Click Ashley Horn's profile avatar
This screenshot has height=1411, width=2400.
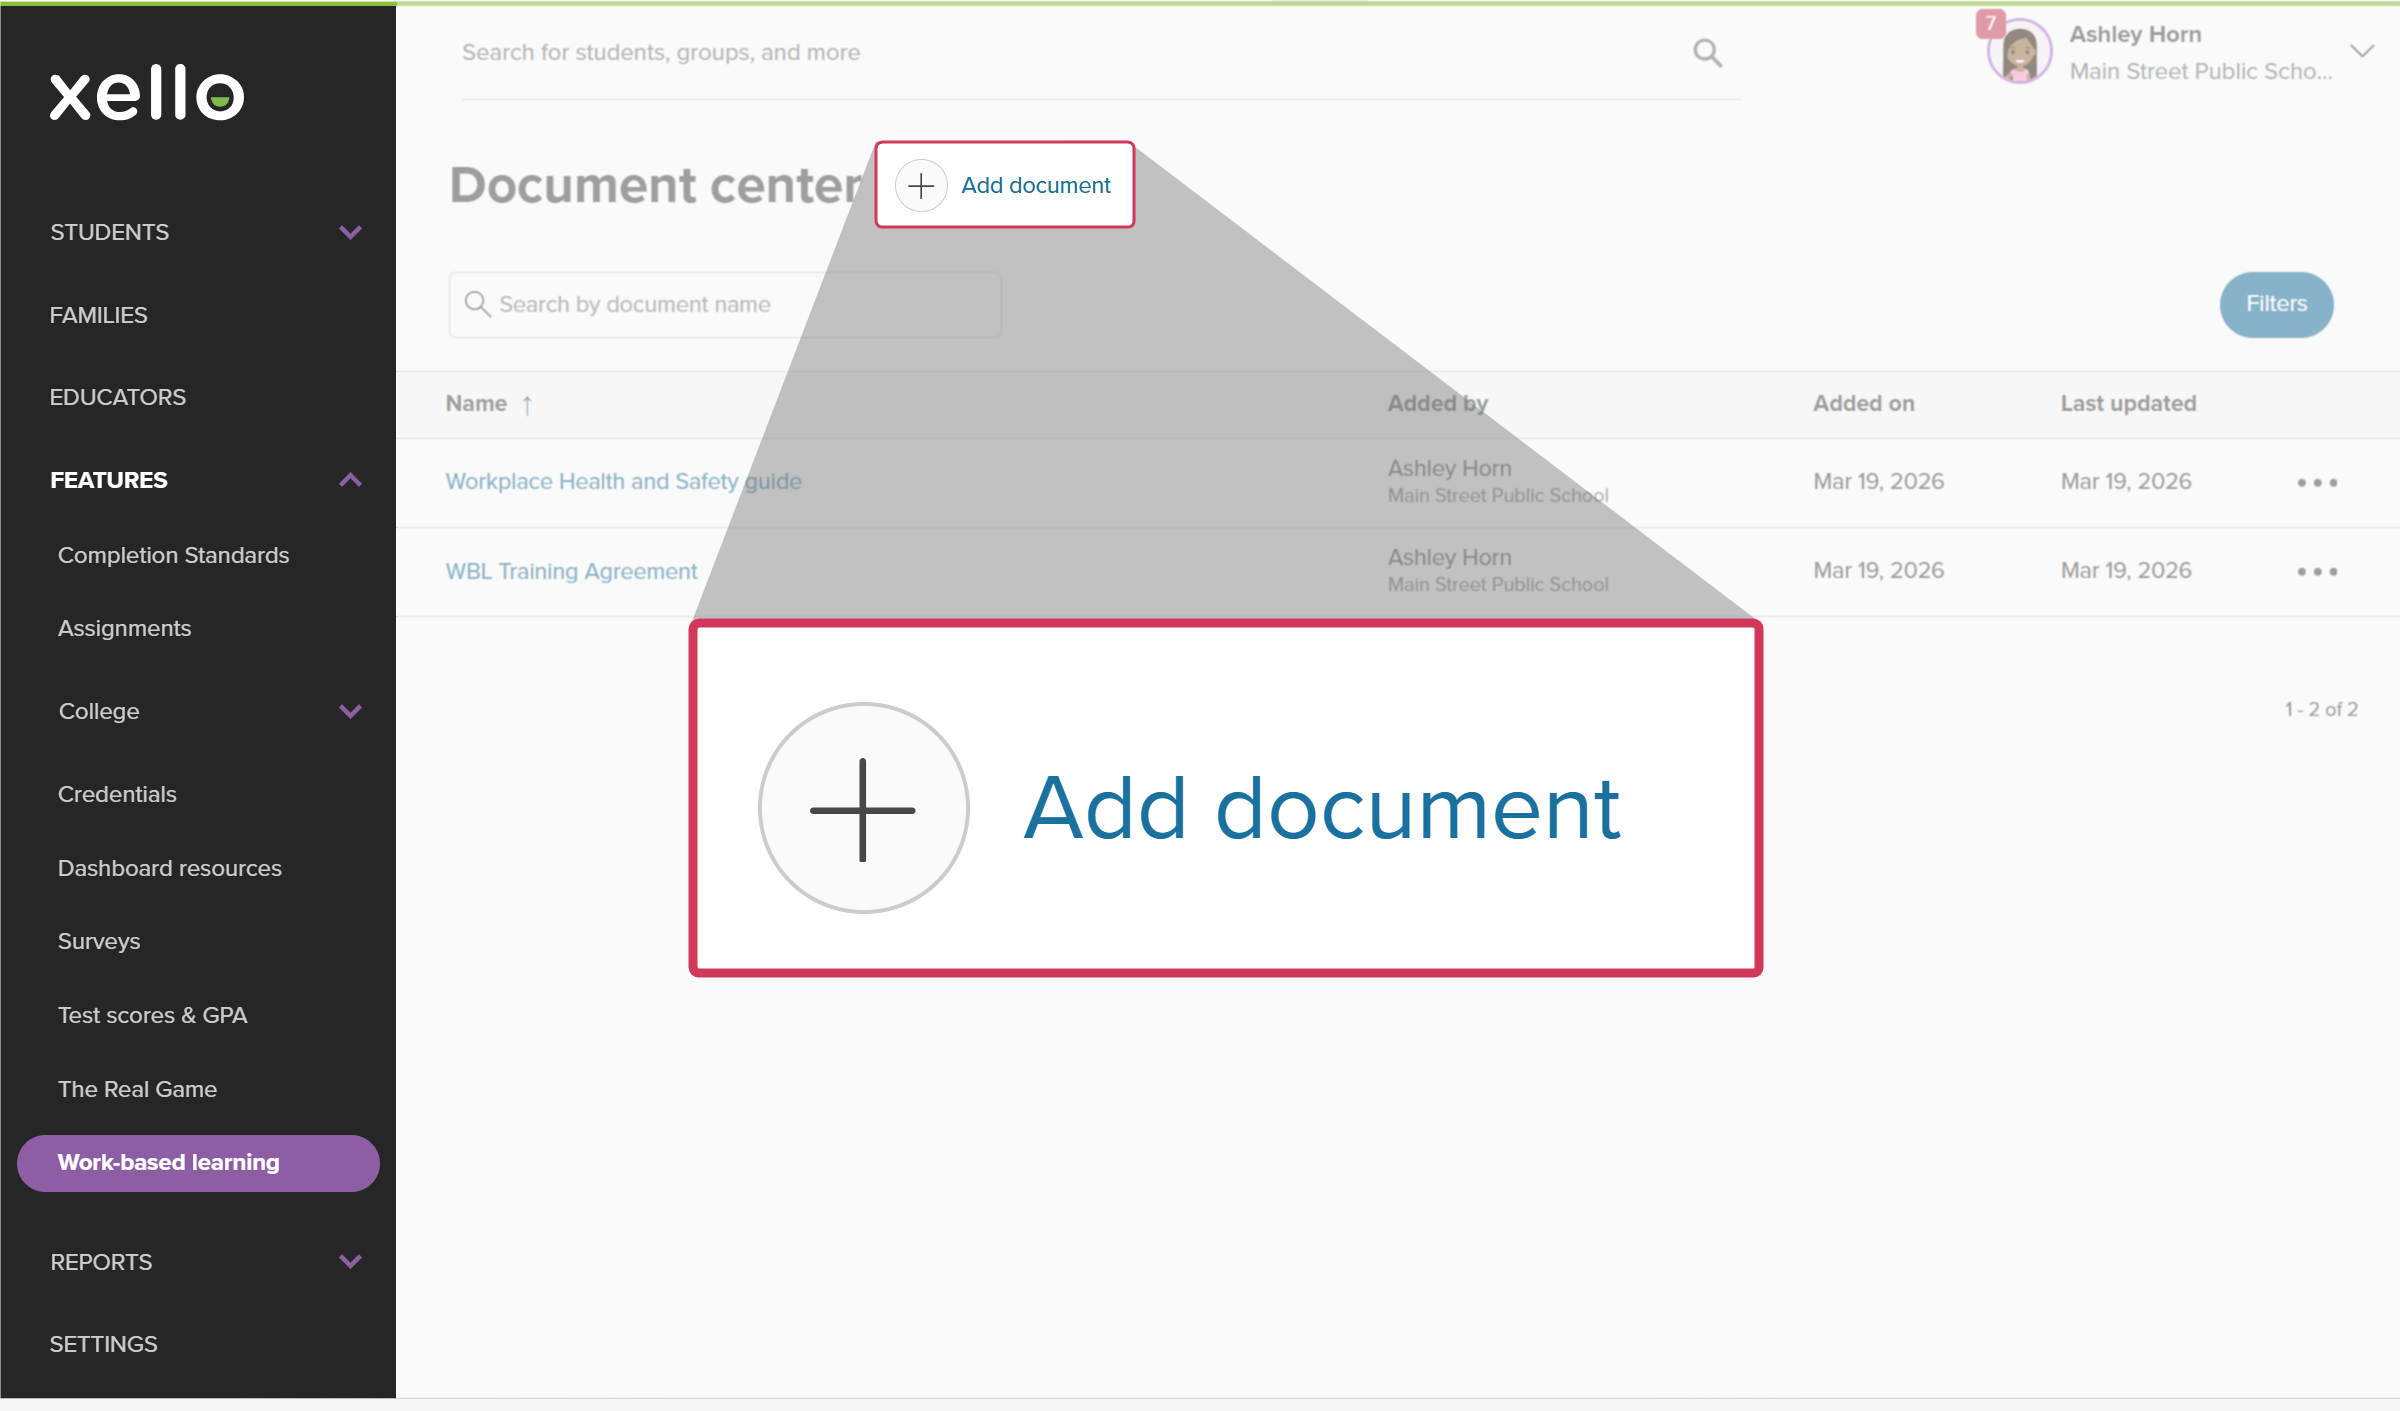(x=2019, y=53)
